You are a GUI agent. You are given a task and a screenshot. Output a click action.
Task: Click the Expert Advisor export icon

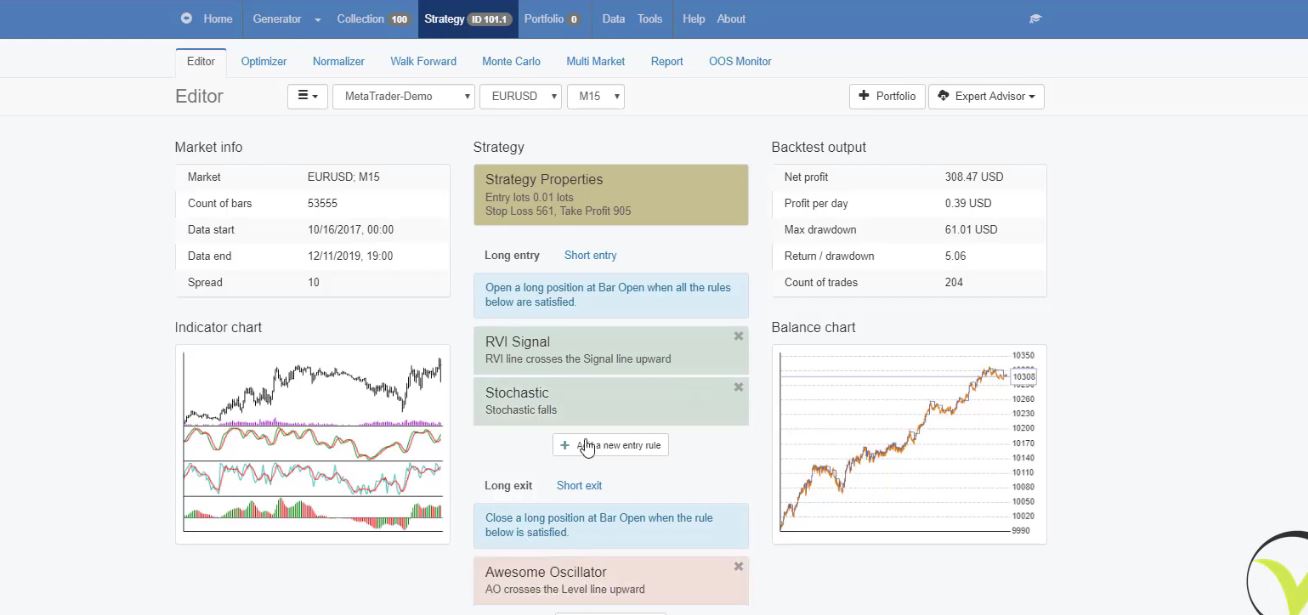coord(944,96)
